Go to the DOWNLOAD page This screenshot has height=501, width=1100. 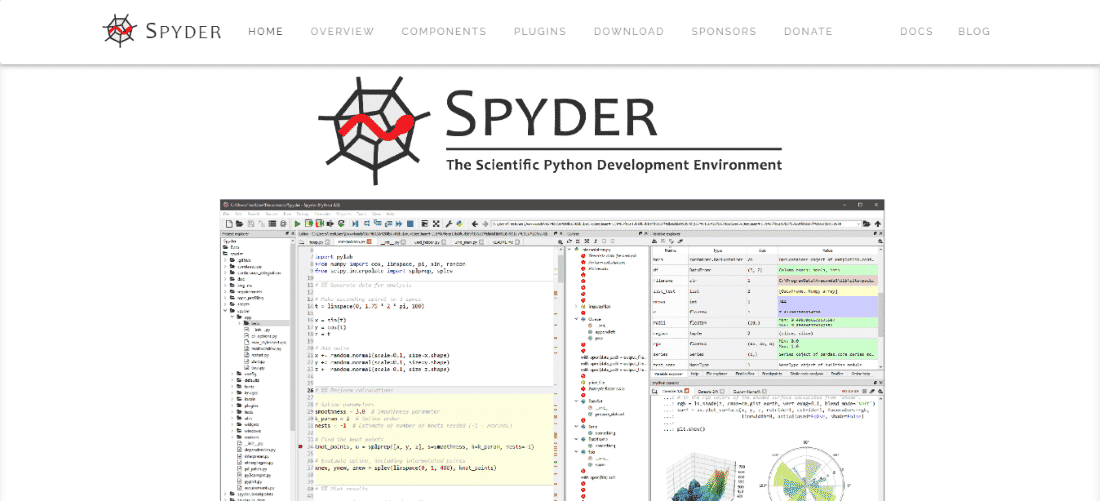tap(629, 32)
